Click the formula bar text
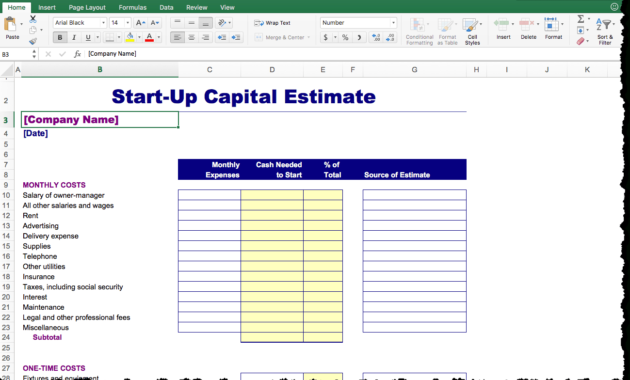Image resolution: width=630 pixels, height=380 pixels. (112, 53)
